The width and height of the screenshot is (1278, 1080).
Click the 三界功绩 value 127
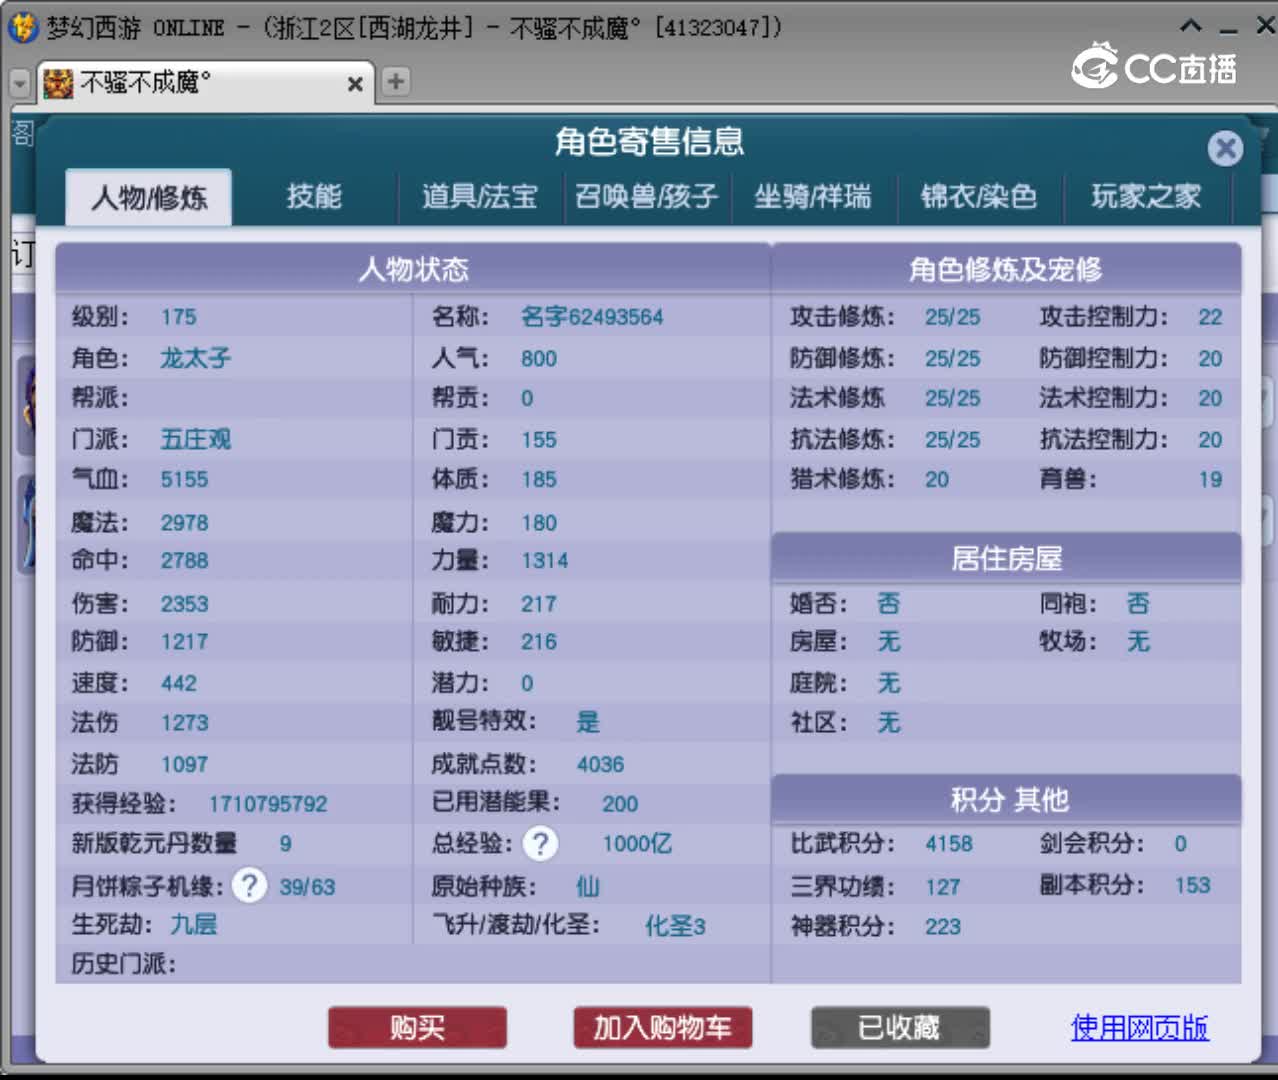(x=942, y=887)
